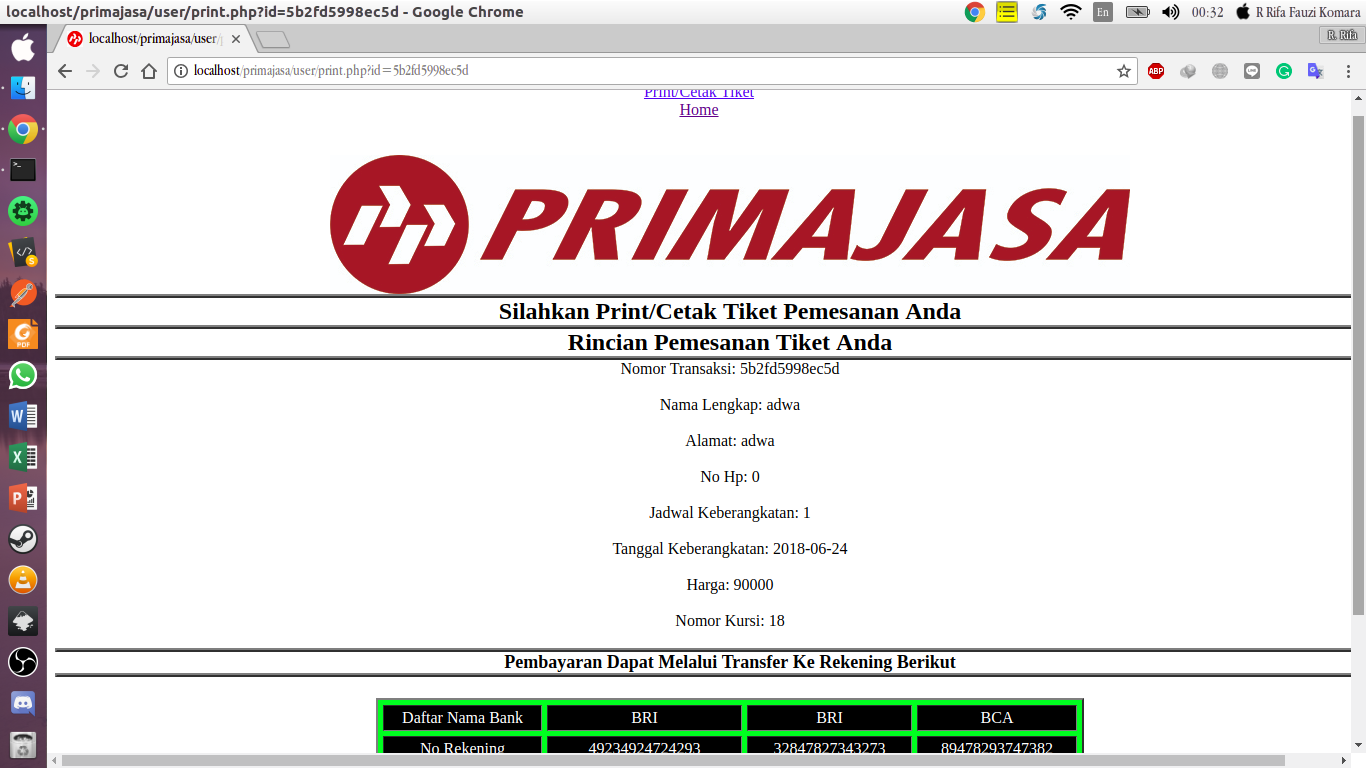Open Discord from the dock
1366x768 pixels.
23,703
